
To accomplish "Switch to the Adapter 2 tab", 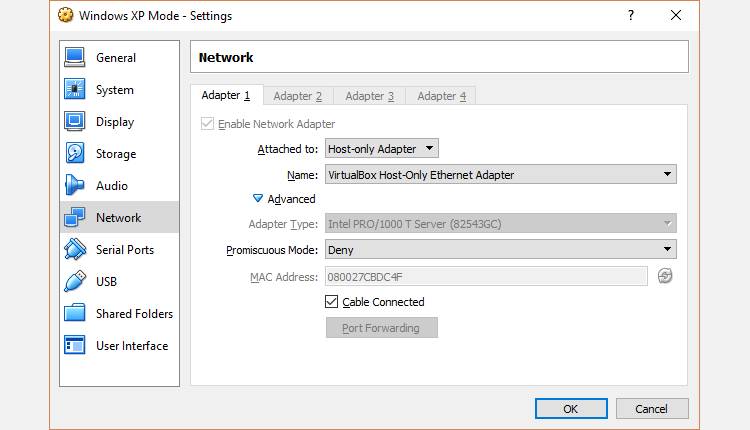I will click(298, 96).
